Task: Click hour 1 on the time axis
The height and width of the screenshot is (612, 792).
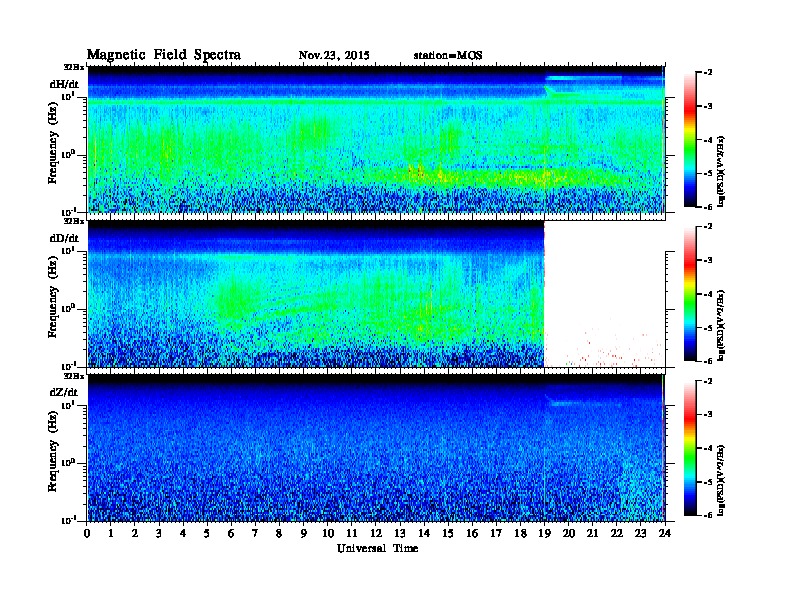Action: point(111,534)
